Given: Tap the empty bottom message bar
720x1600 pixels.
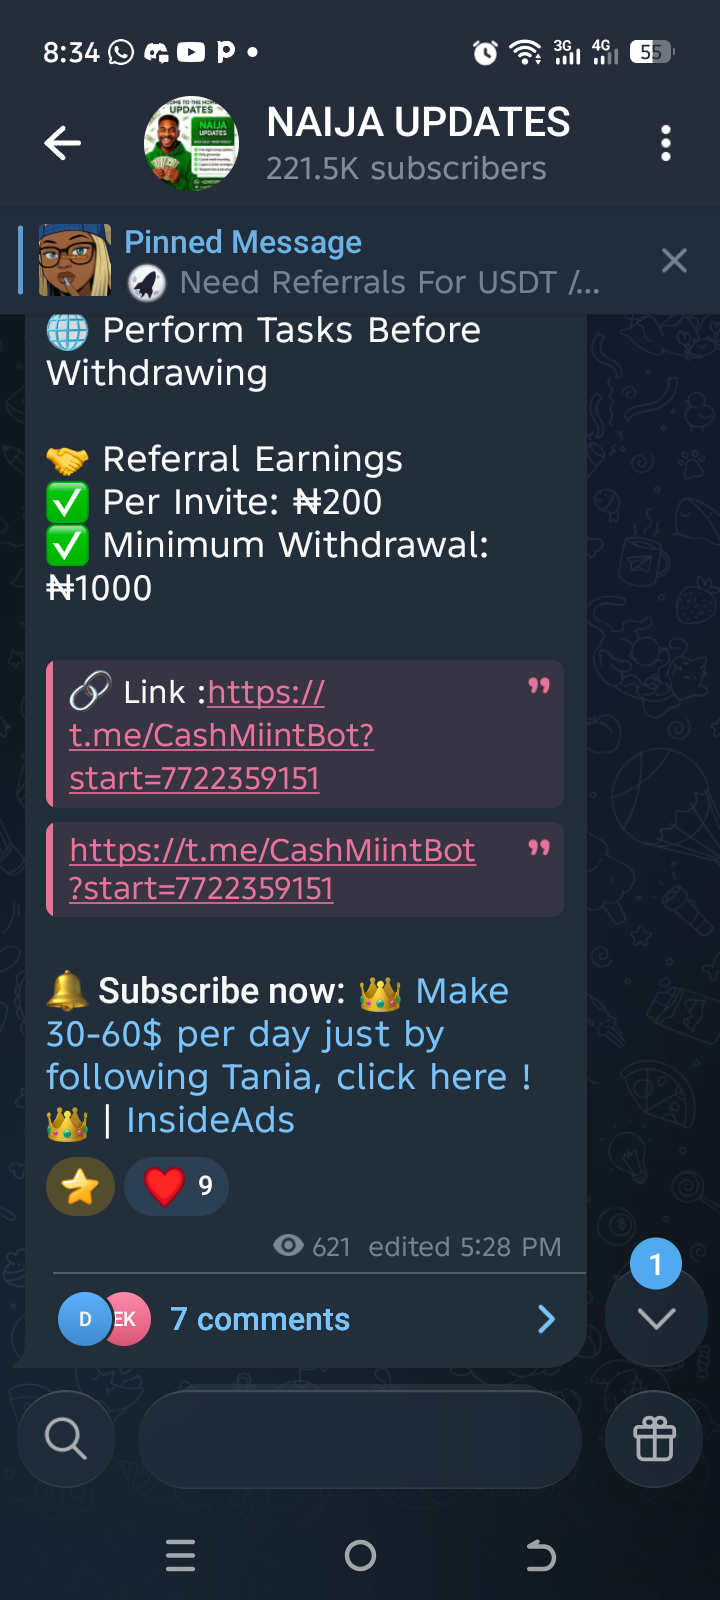Looking at the screenshot, I should 360,1439.
